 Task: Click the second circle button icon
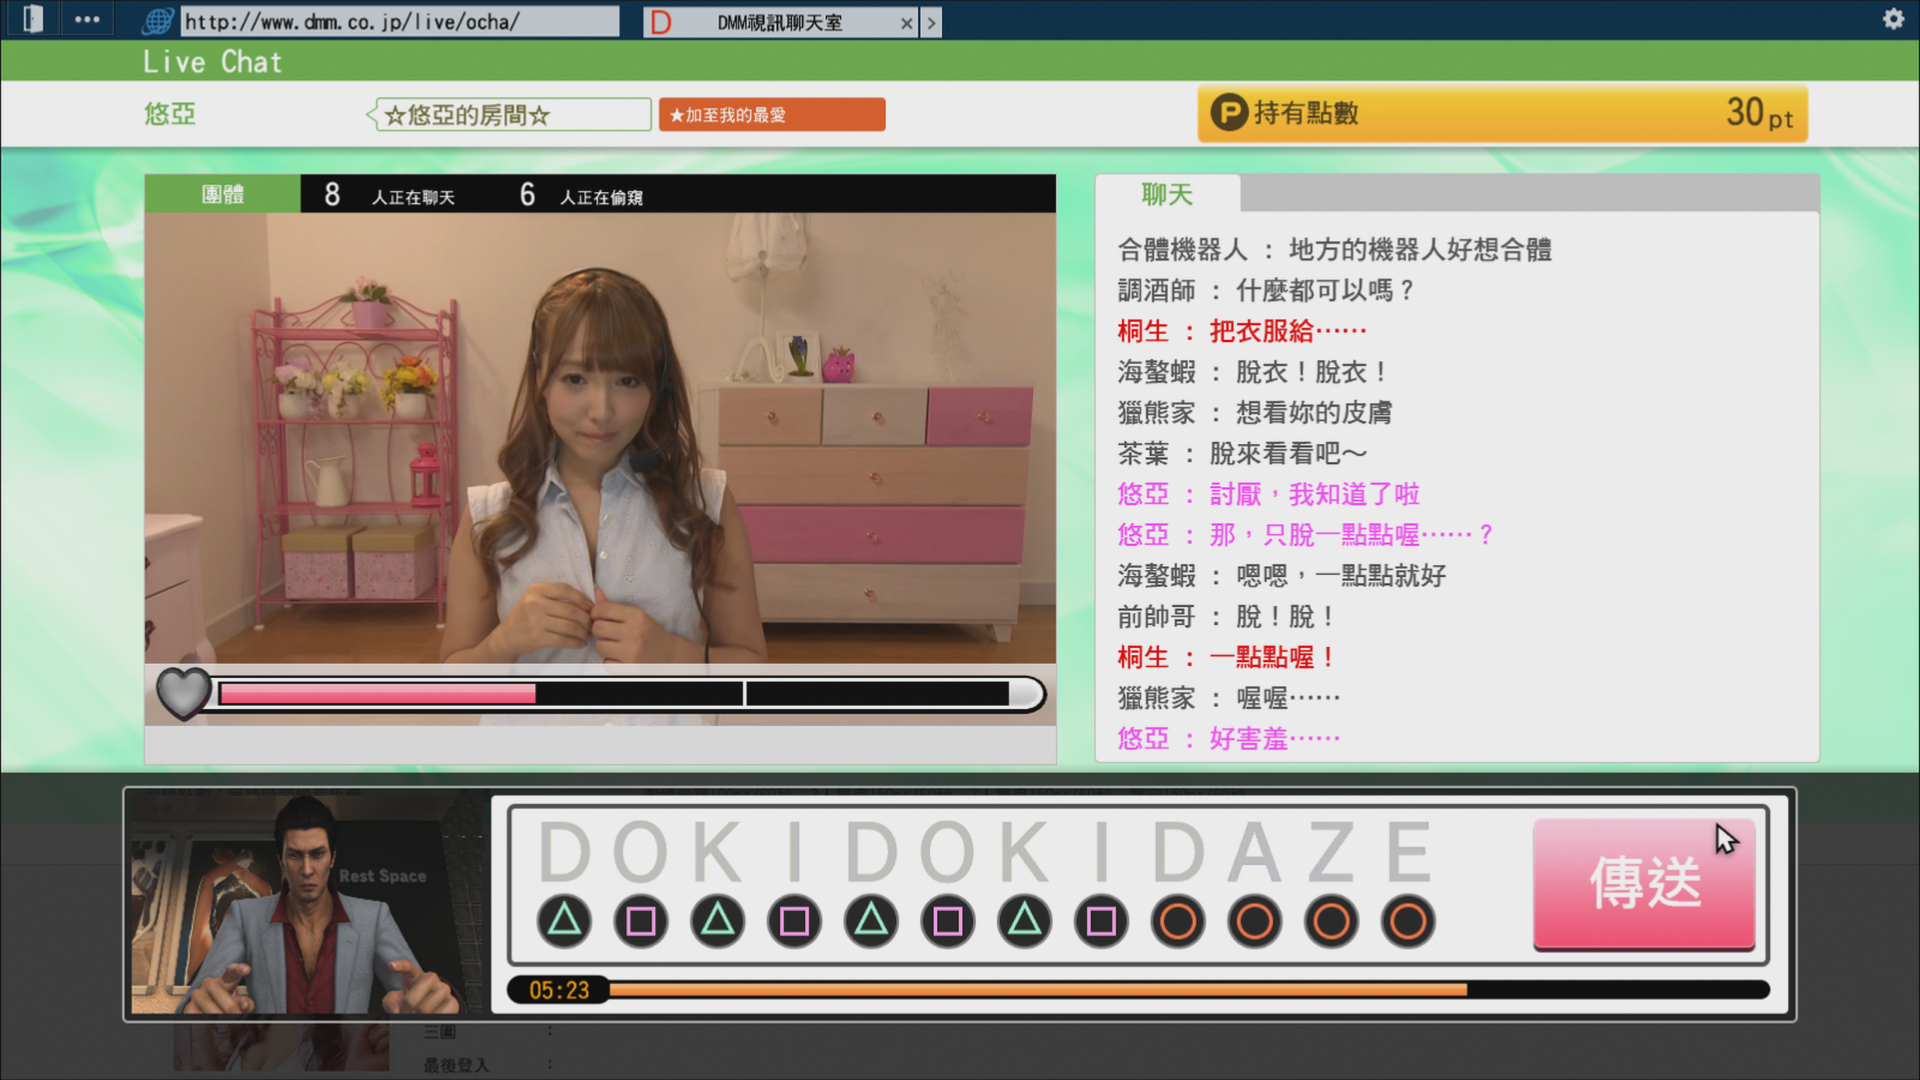pos(1254,921)
